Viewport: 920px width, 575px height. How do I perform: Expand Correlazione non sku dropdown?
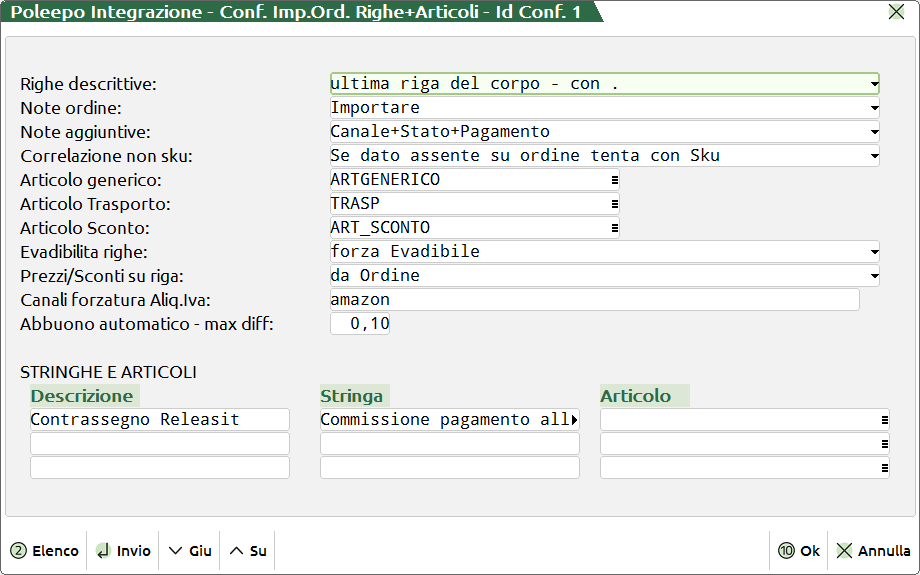874,156
